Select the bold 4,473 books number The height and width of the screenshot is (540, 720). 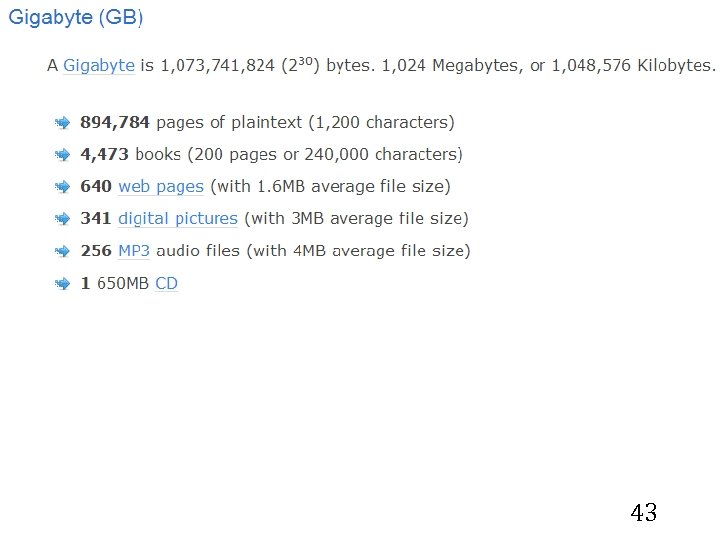tap(105, 155)
